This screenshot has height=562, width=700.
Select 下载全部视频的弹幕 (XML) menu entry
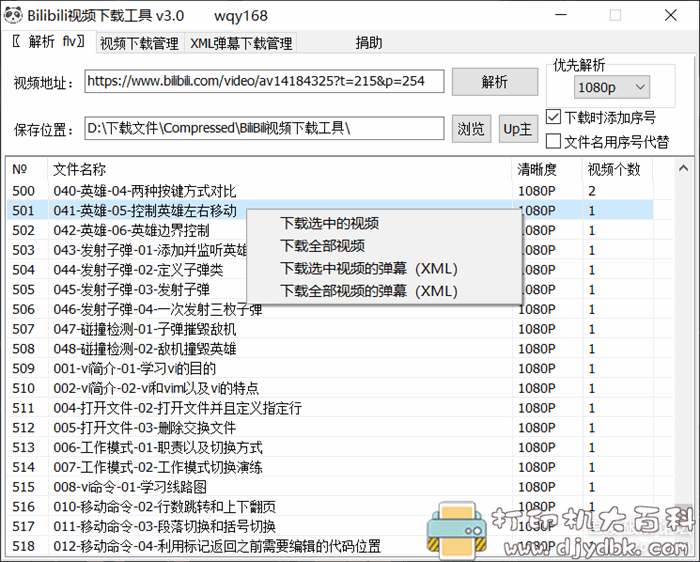click(x=369, y=291)
